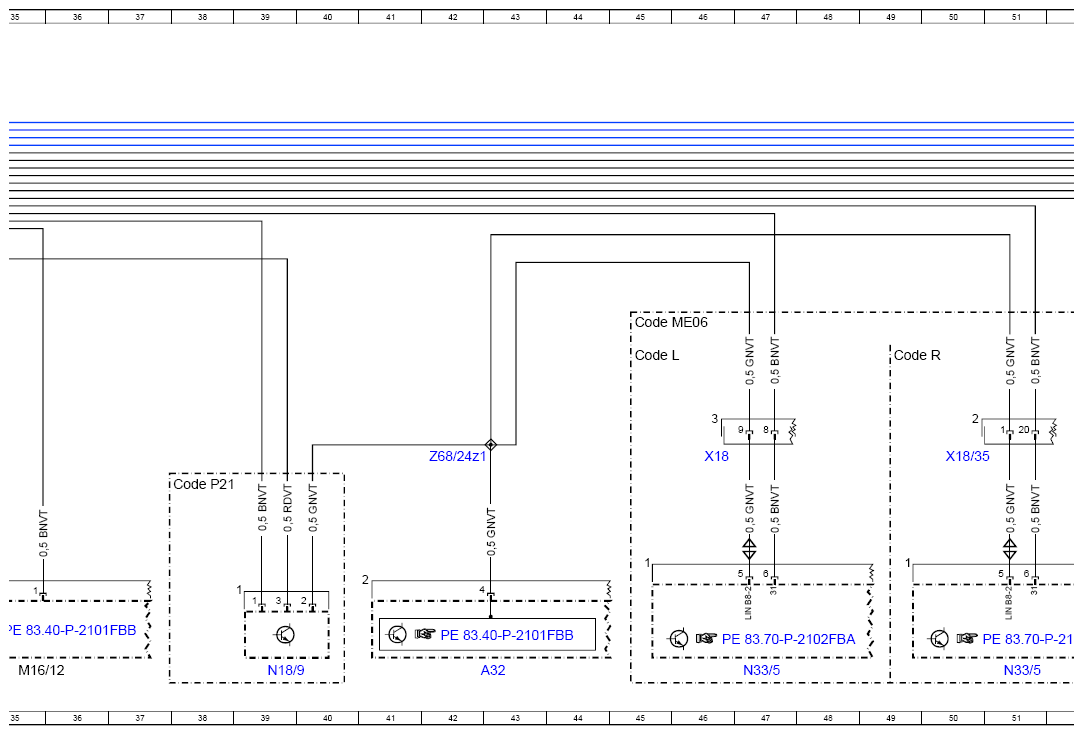Click the twisted-pair symbol above Code R N33/5 pin 5
Screen dimensions: 1083x735
(1010, 549)
